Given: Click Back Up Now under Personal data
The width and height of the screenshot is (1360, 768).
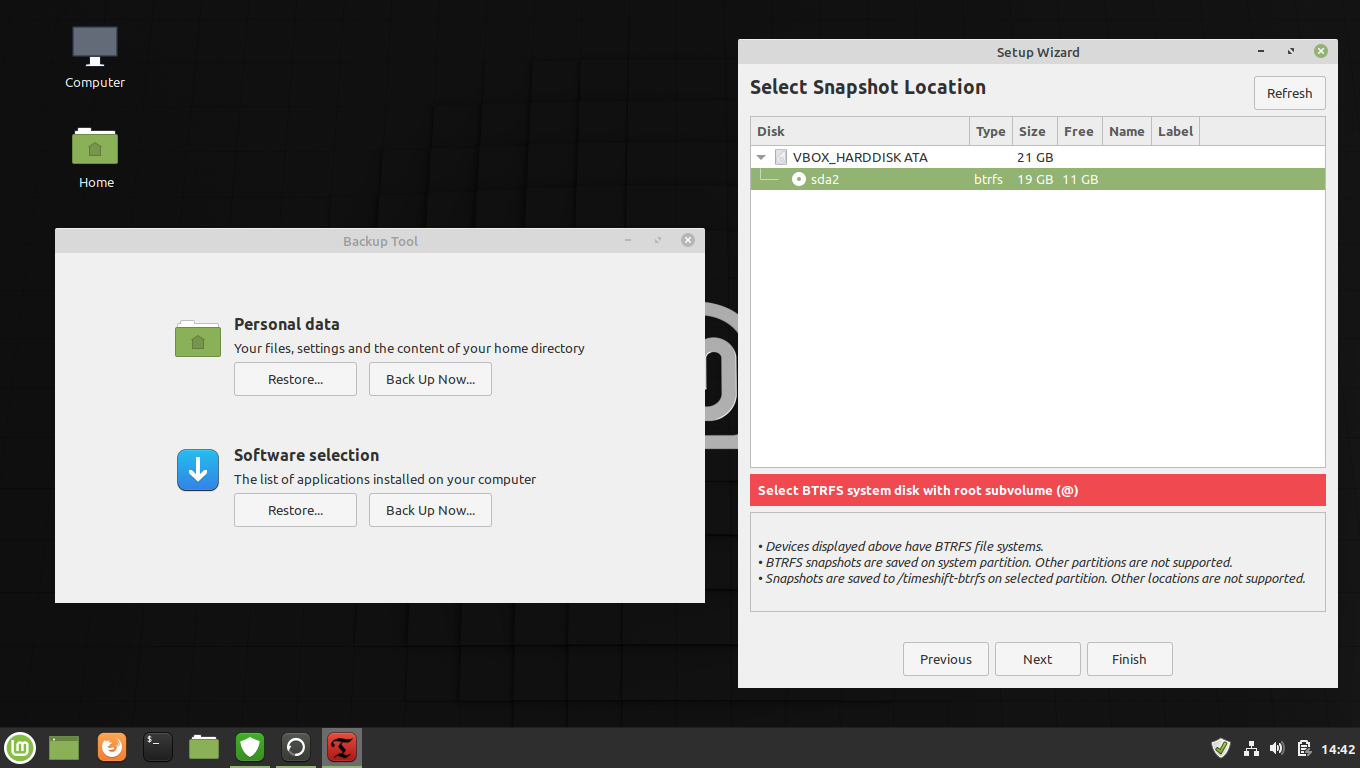Looking at the screenshot, I should 430,379.
